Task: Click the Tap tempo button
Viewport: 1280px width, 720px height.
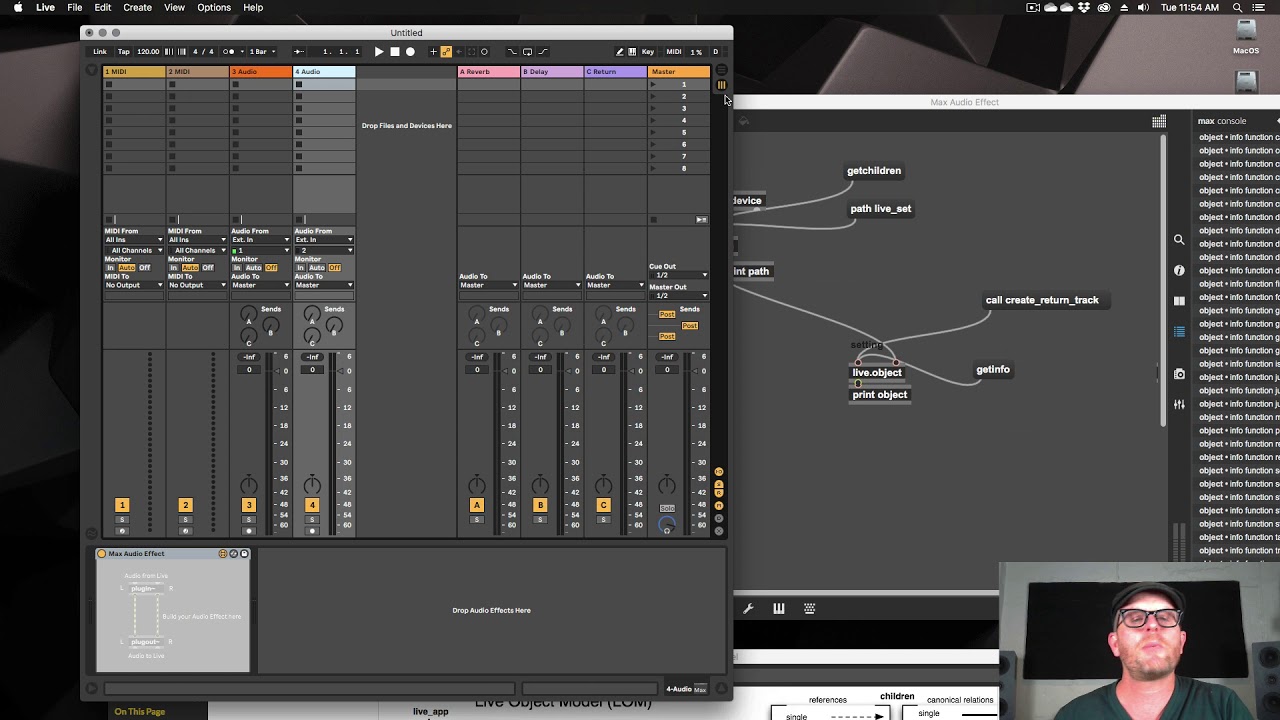Action: [x=123, y=51]
